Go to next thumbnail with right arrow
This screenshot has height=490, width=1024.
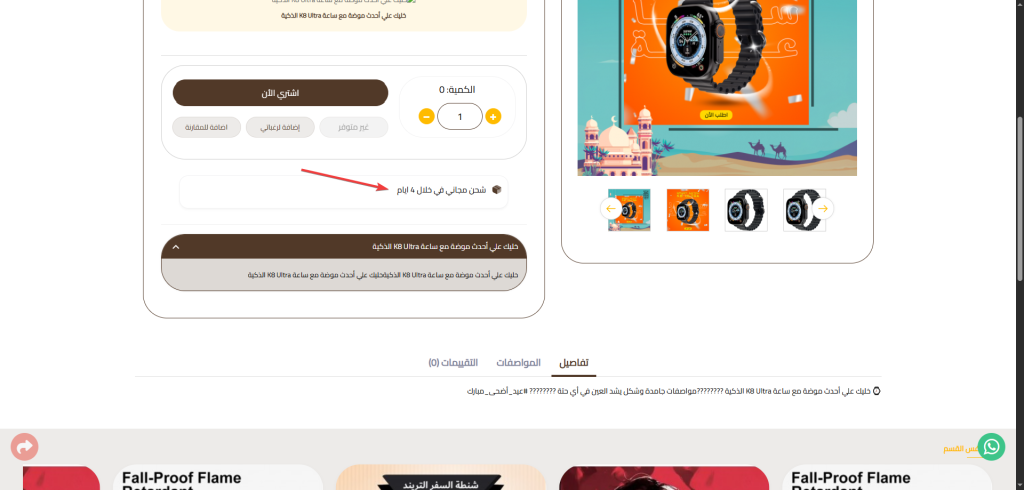824,208
